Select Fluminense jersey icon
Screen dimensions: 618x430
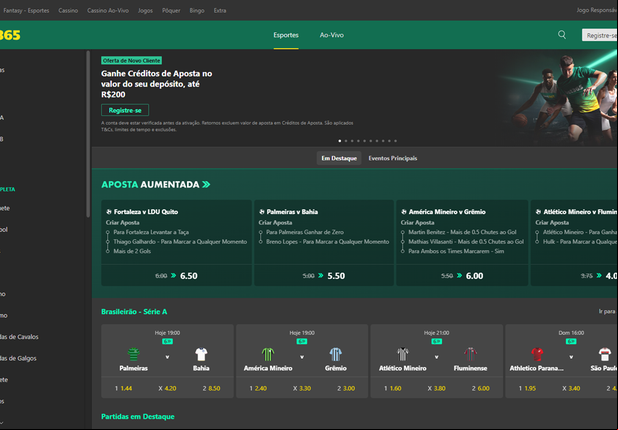(470, 354)
